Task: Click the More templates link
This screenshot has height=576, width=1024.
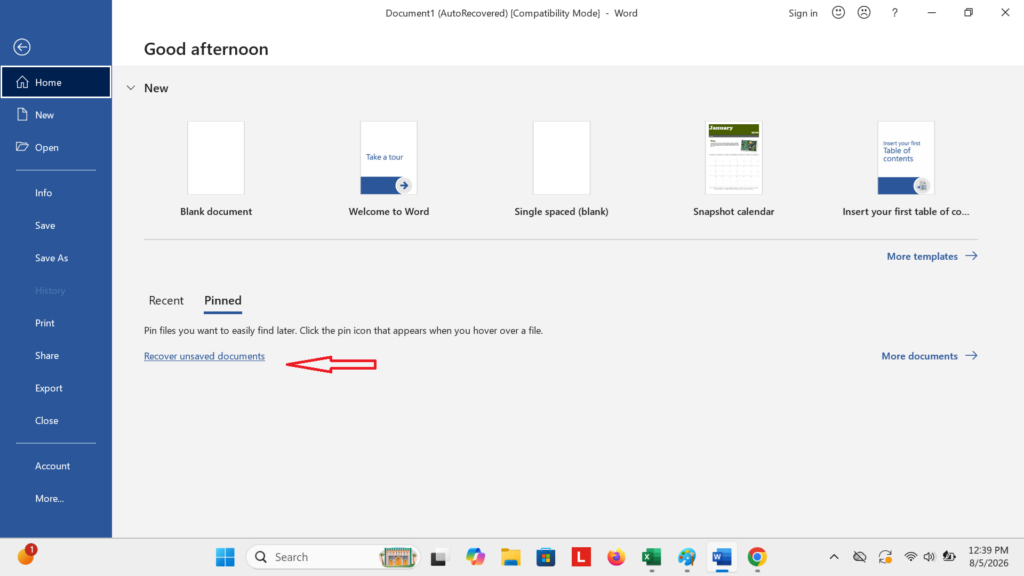Action: (x=932, y=257)
